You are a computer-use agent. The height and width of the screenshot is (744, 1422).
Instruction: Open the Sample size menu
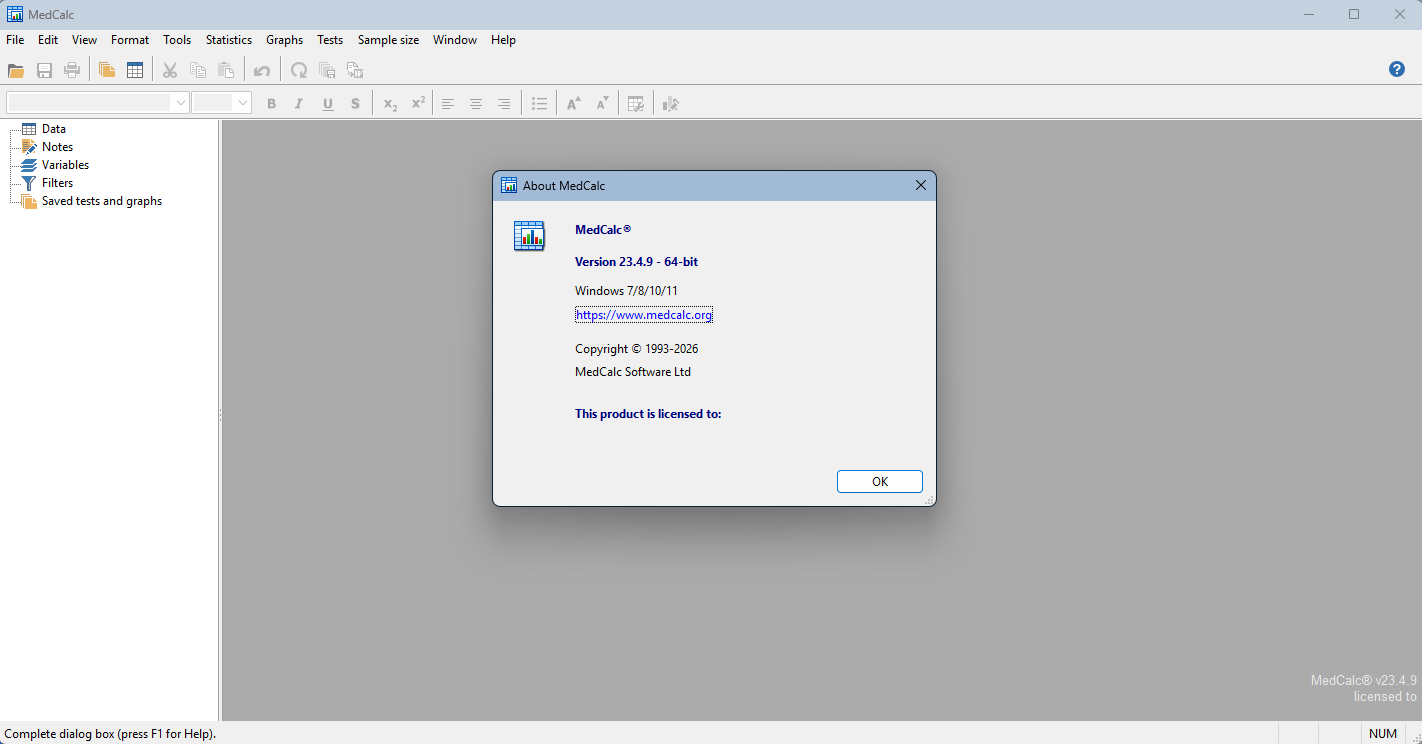[x=388, y=40]
